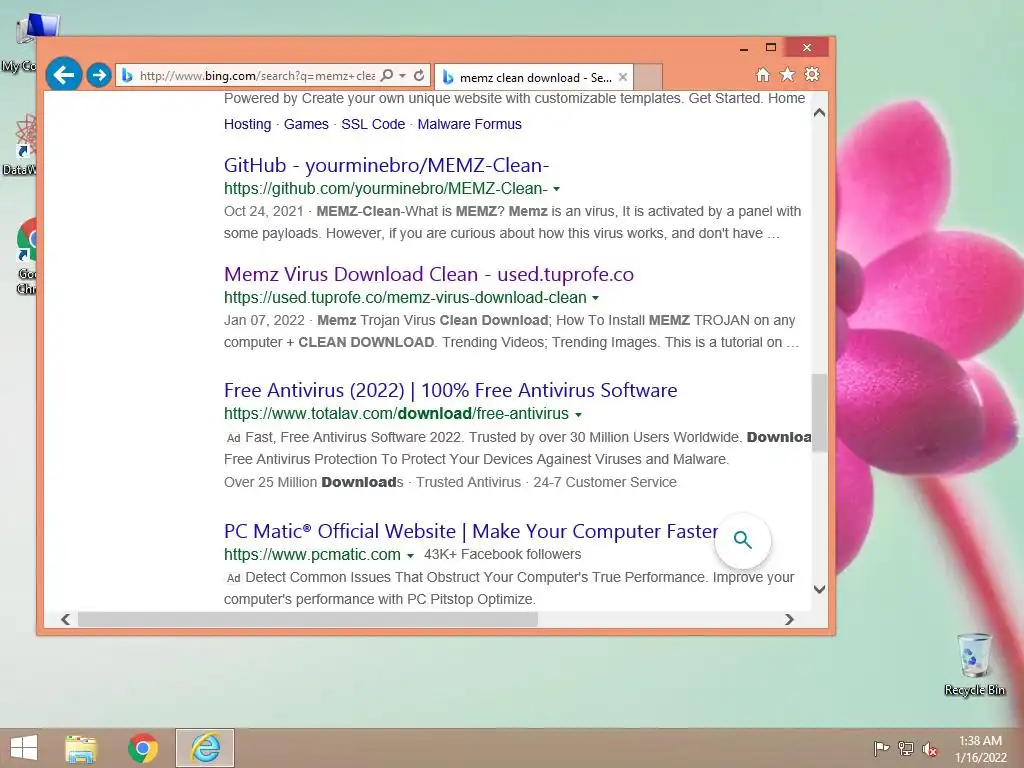Click 'Trusted Antivirus' ad text
The image size is (1024, 768).
[468, 483]
